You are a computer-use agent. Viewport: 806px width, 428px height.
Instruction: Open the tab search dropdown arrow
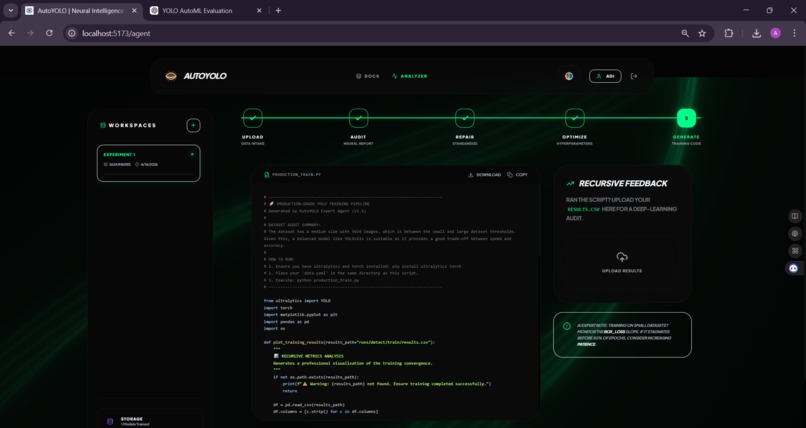[x=11, y=11]
